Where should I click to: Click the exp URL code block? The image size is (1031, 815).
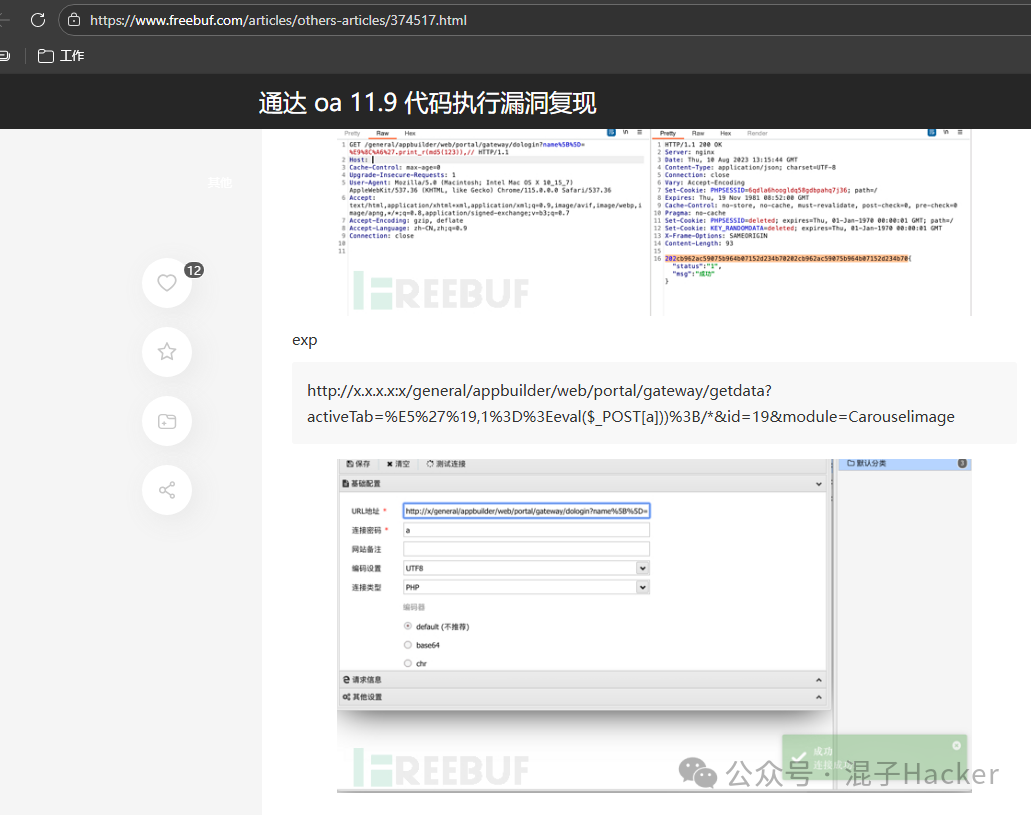[x=654, y=403]
